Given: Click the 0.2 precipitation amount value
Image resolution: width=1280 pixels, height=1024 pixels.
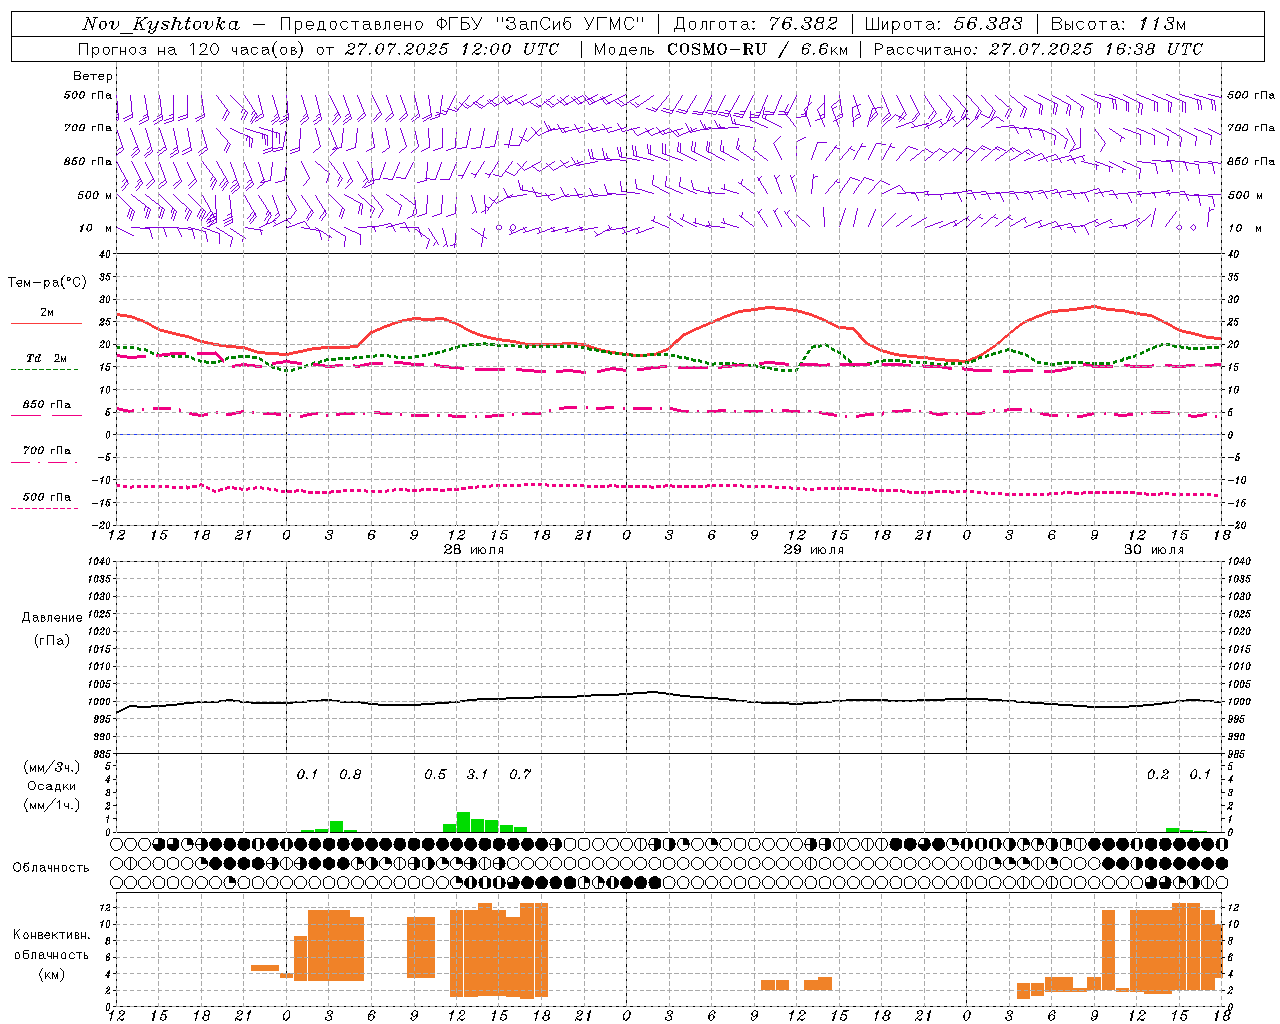Looking at the screenshot, I should (1158, 774).
